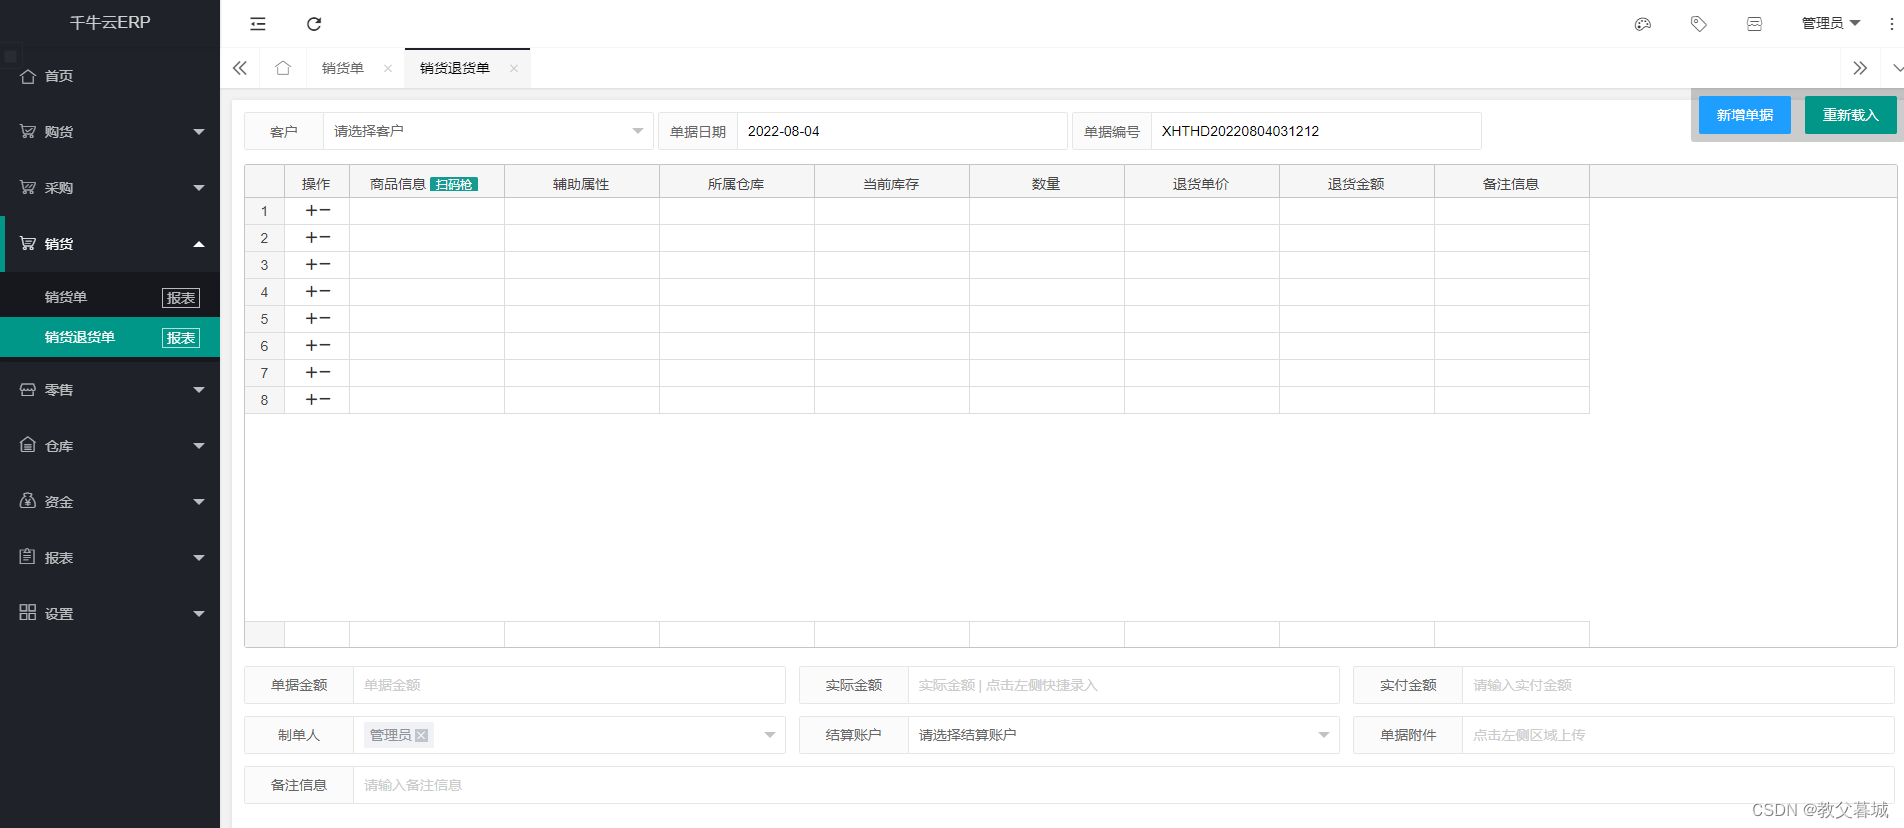1904x828 pixels.
Task: Remove the 管理员 tag with its x
Action: click(x=422, y=735)
